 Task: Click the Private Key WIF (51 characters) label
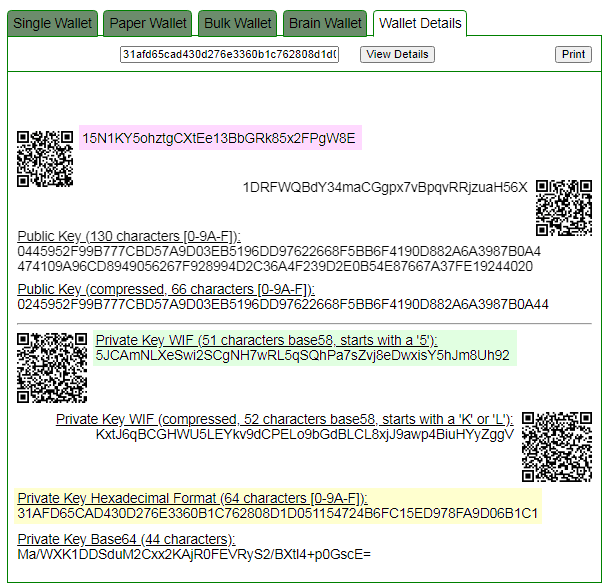coord(267,340)
